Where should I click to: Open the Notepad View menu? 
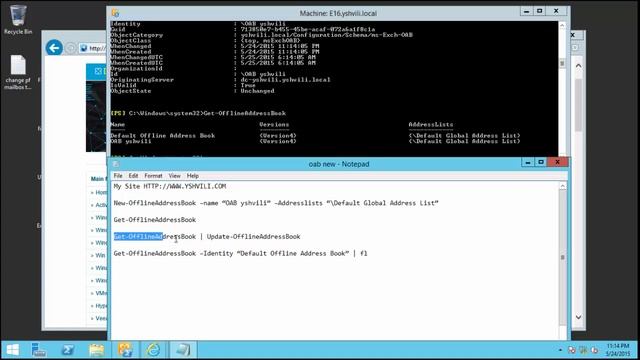click(175, 176)
